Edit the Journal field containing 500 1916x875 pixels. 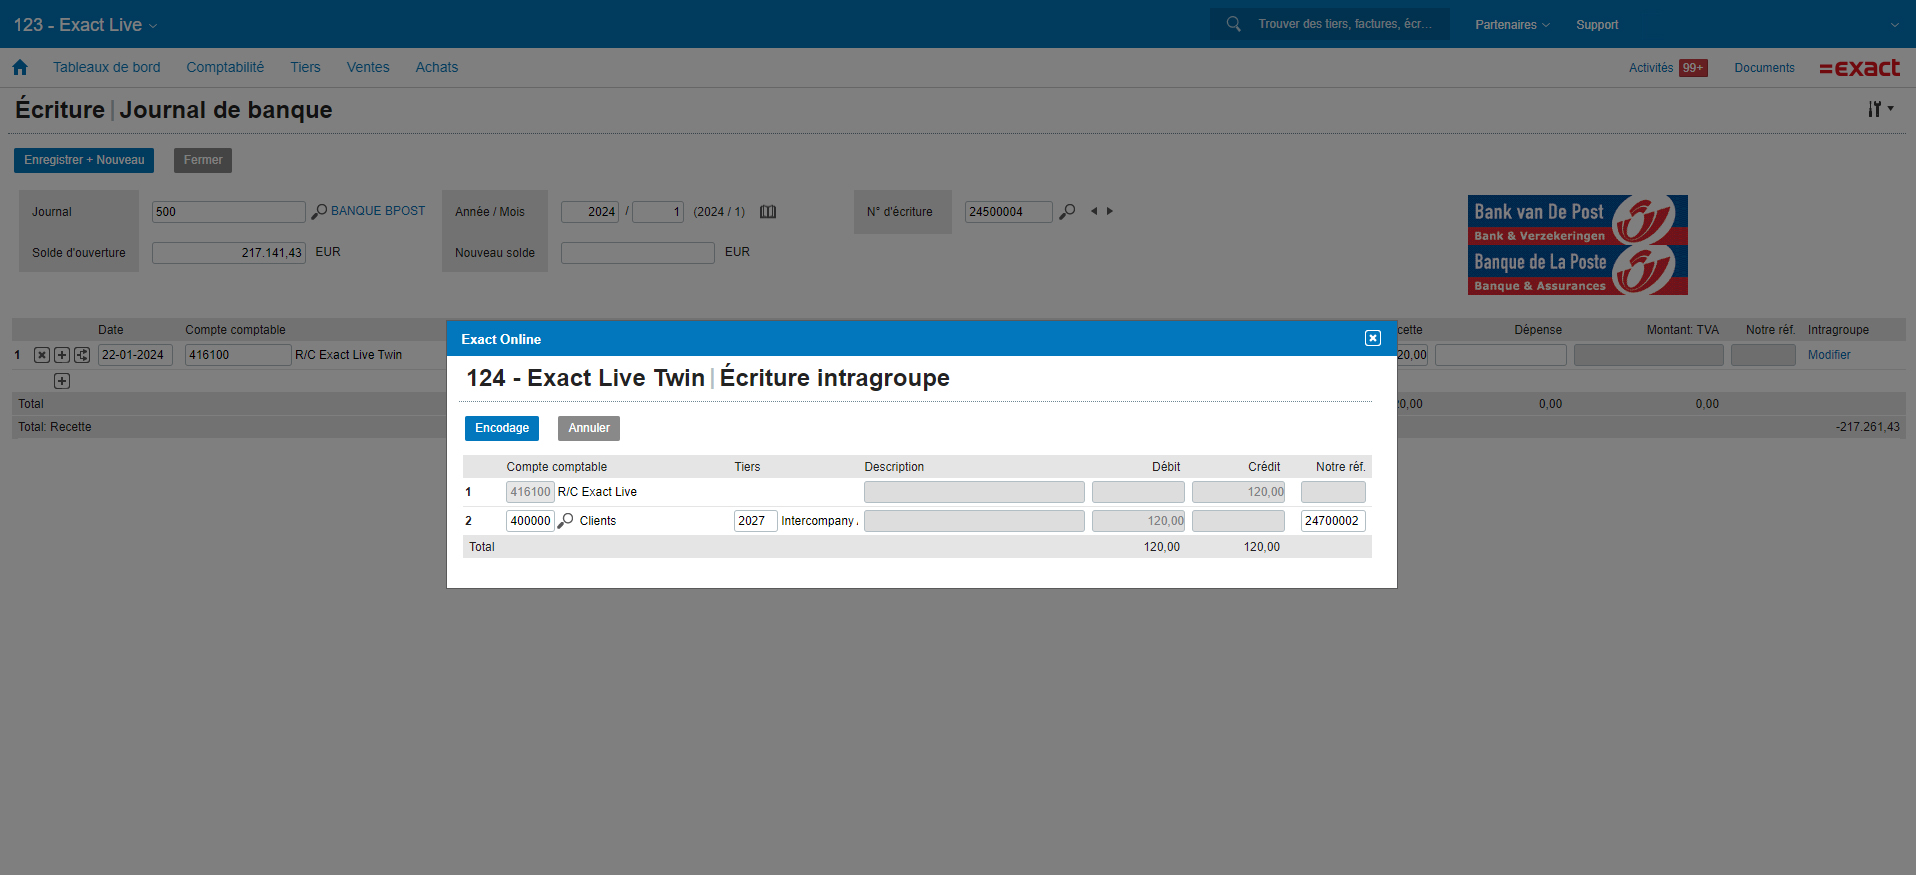click(228, 212)
